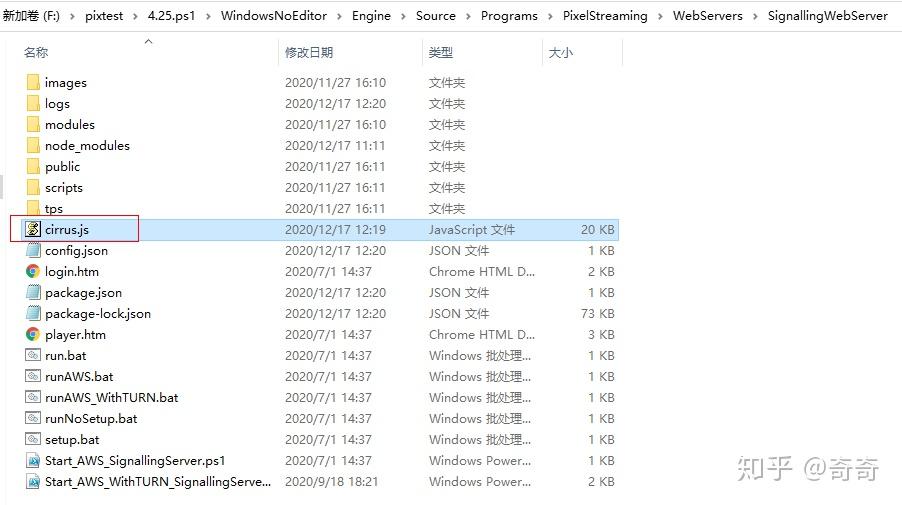Click the config.json file icon
902x505 pixels.
coord(33,250)
